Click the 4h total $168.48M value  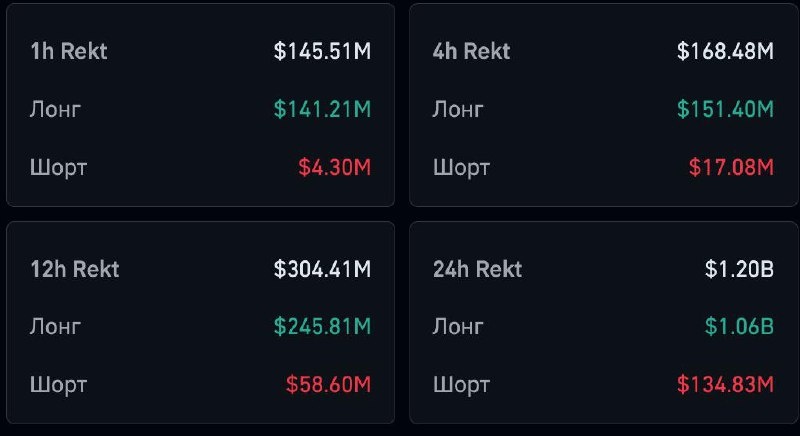(x=725, y=51)
